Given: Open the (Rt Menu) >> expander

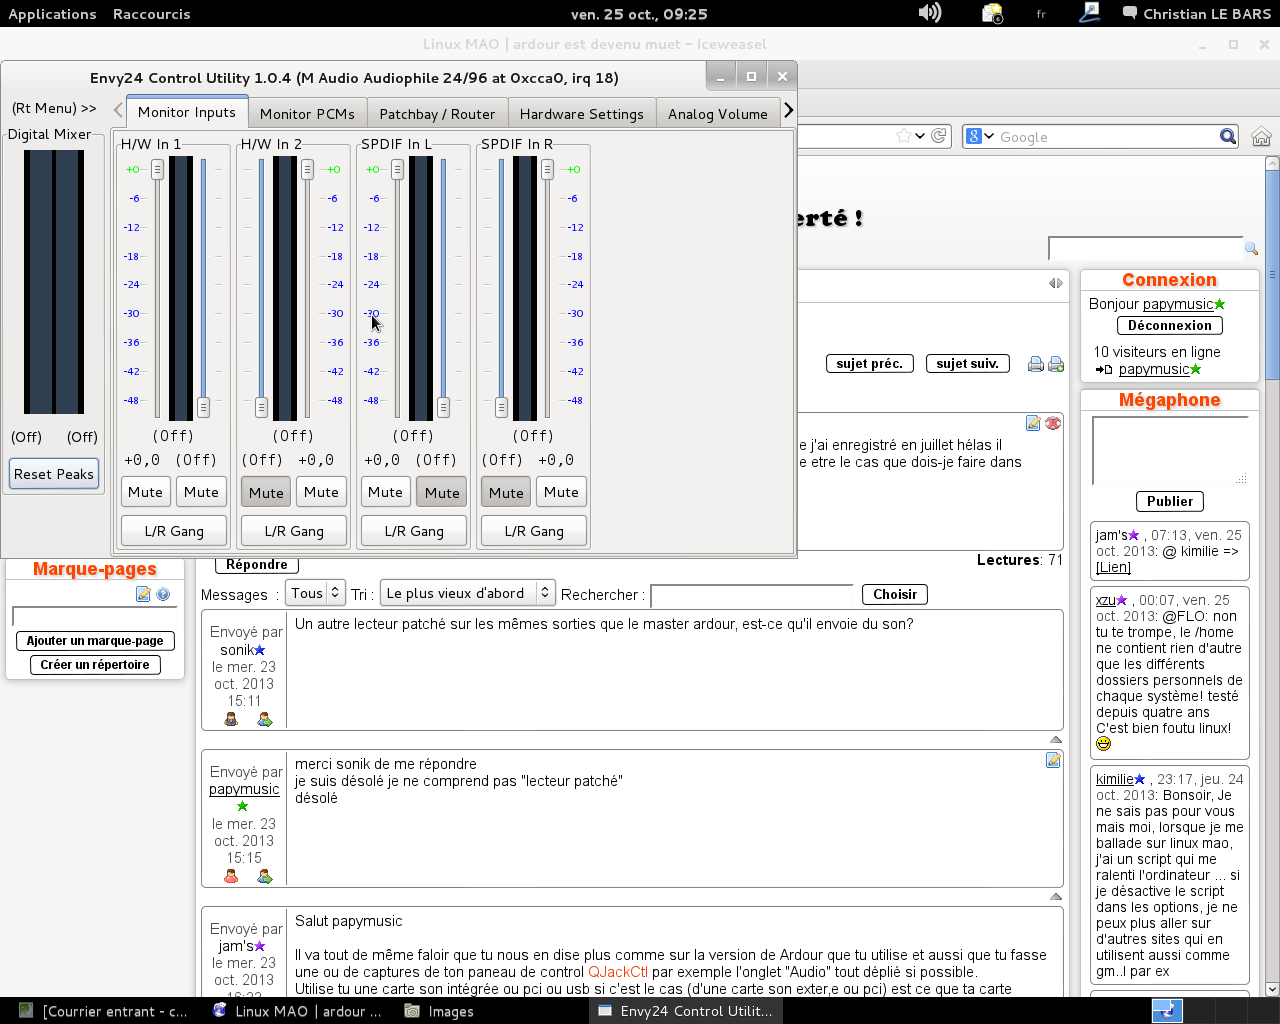Looking at the screenshot, I should tap(54, 108).
